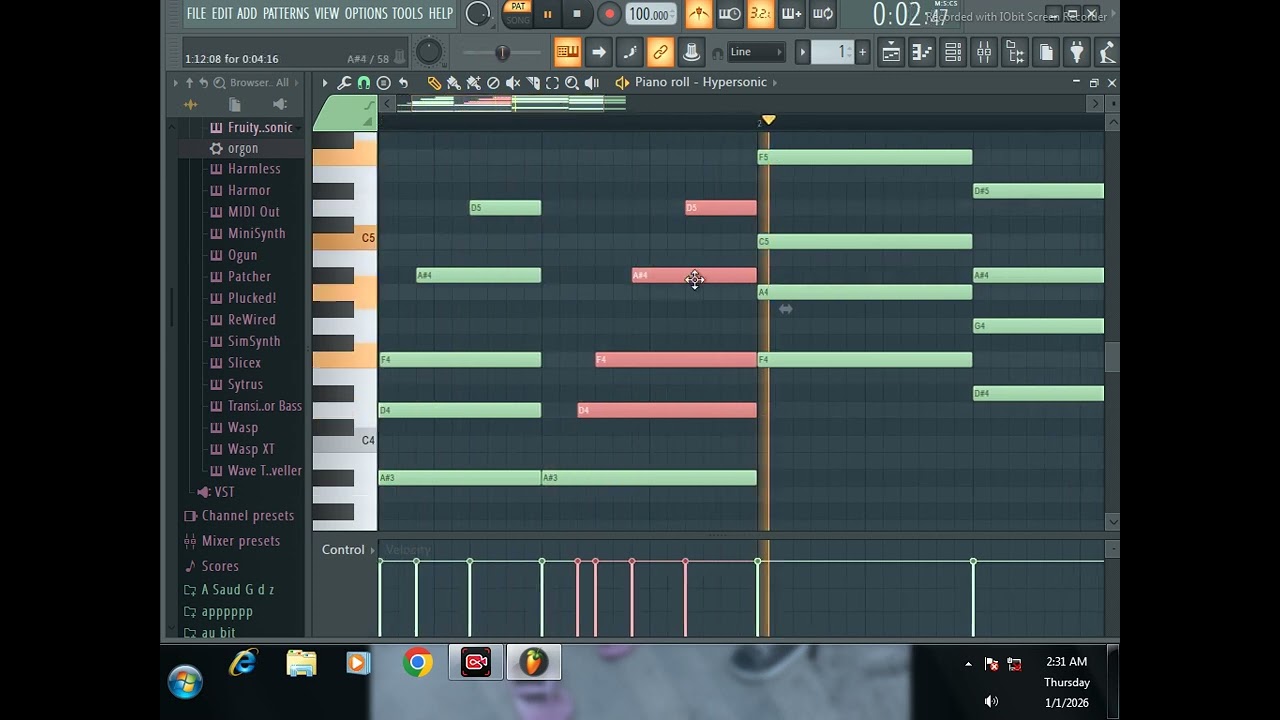Expand Mixer presets folder
The image size is (1280, 720).
(241, 541)
